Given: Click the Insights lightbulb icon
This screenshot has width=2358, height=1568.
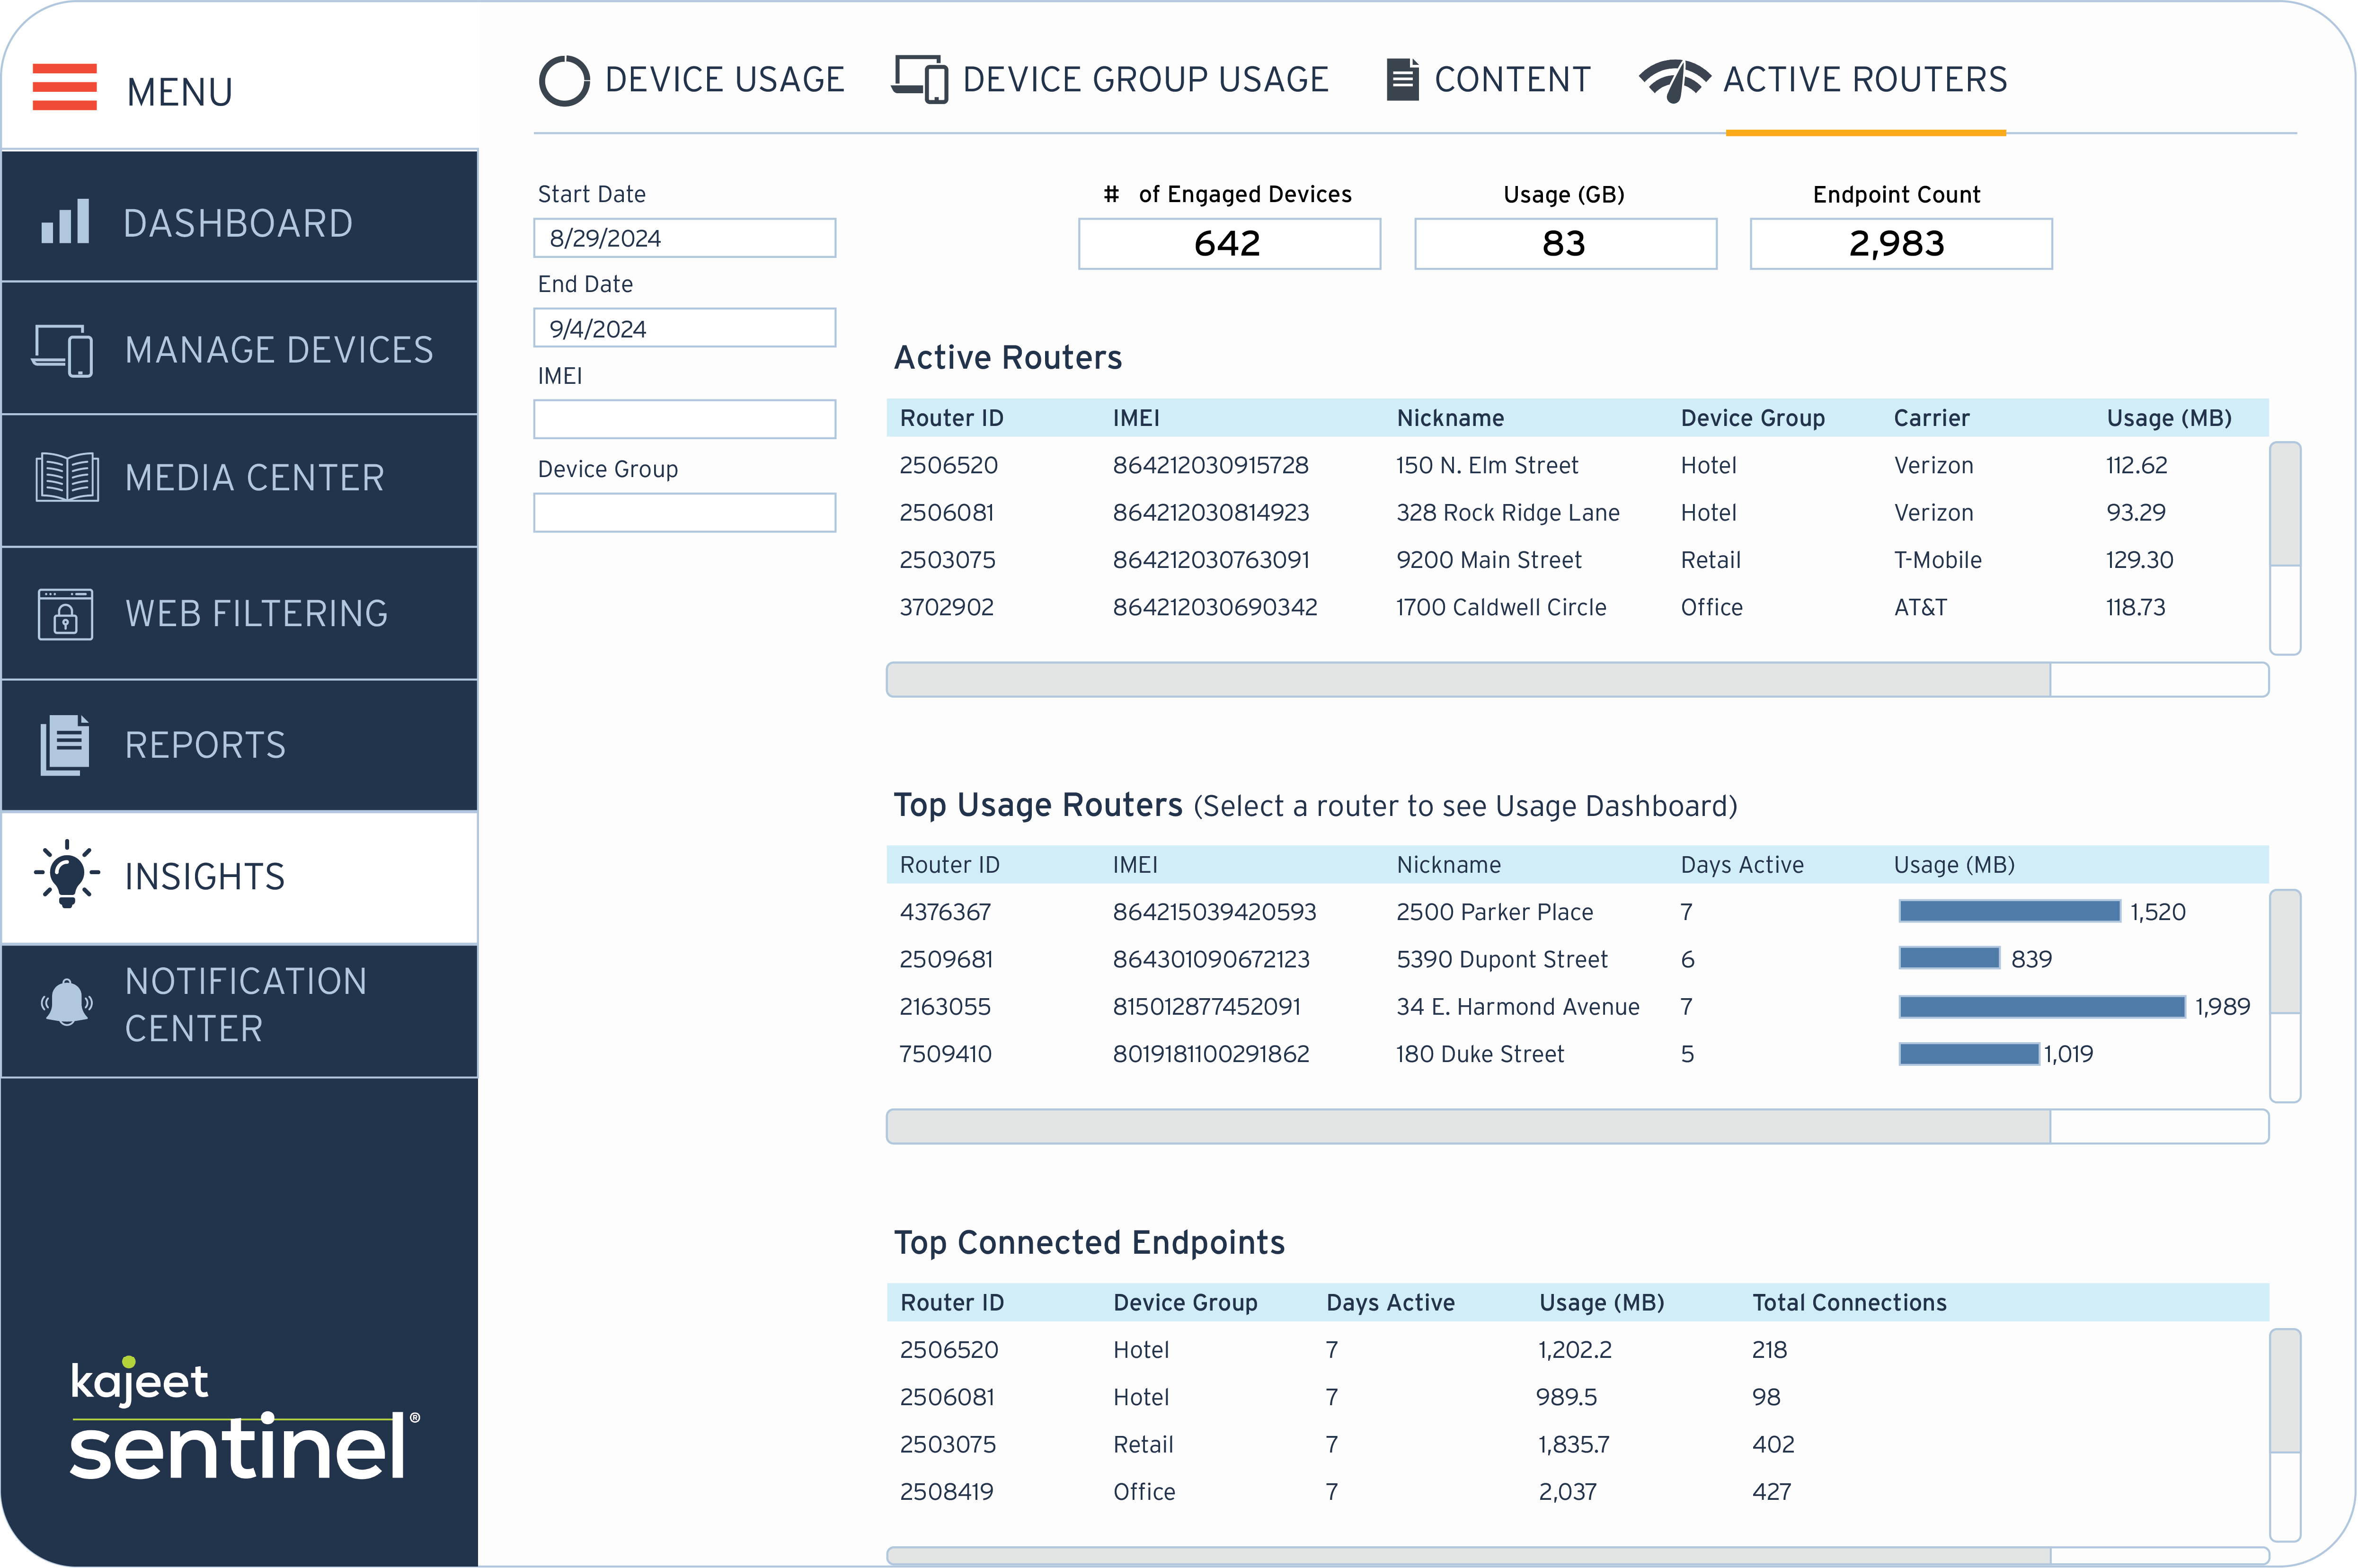Looking at the screenshot, I should click(67, 875).
